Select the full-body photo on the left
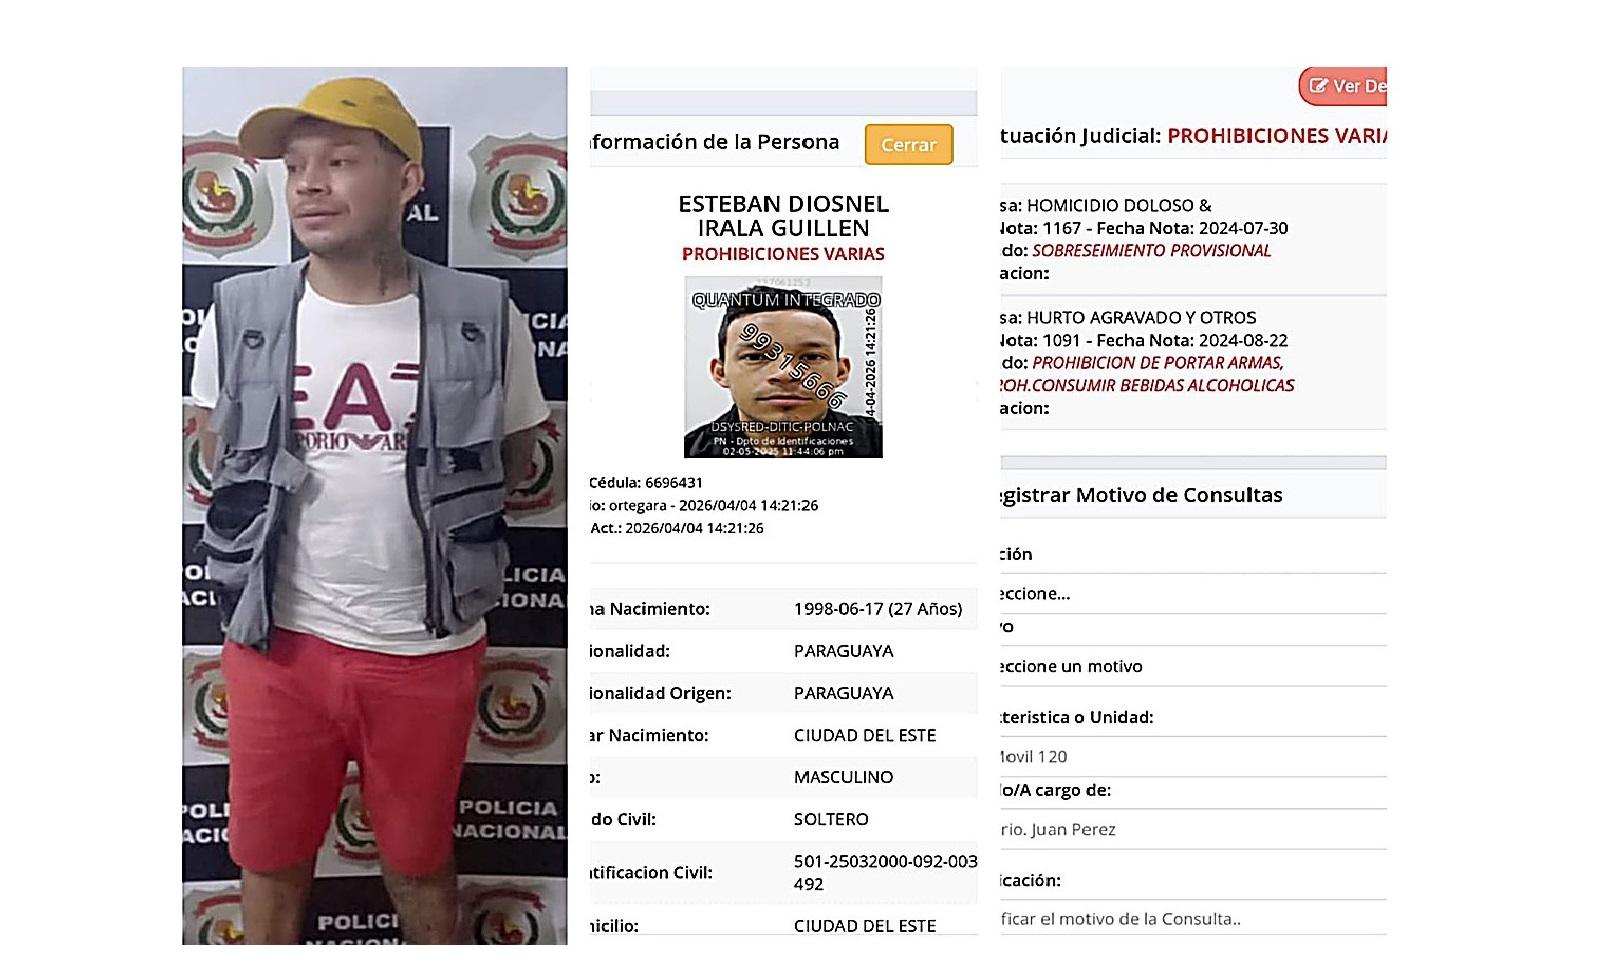 pos(374,506)
